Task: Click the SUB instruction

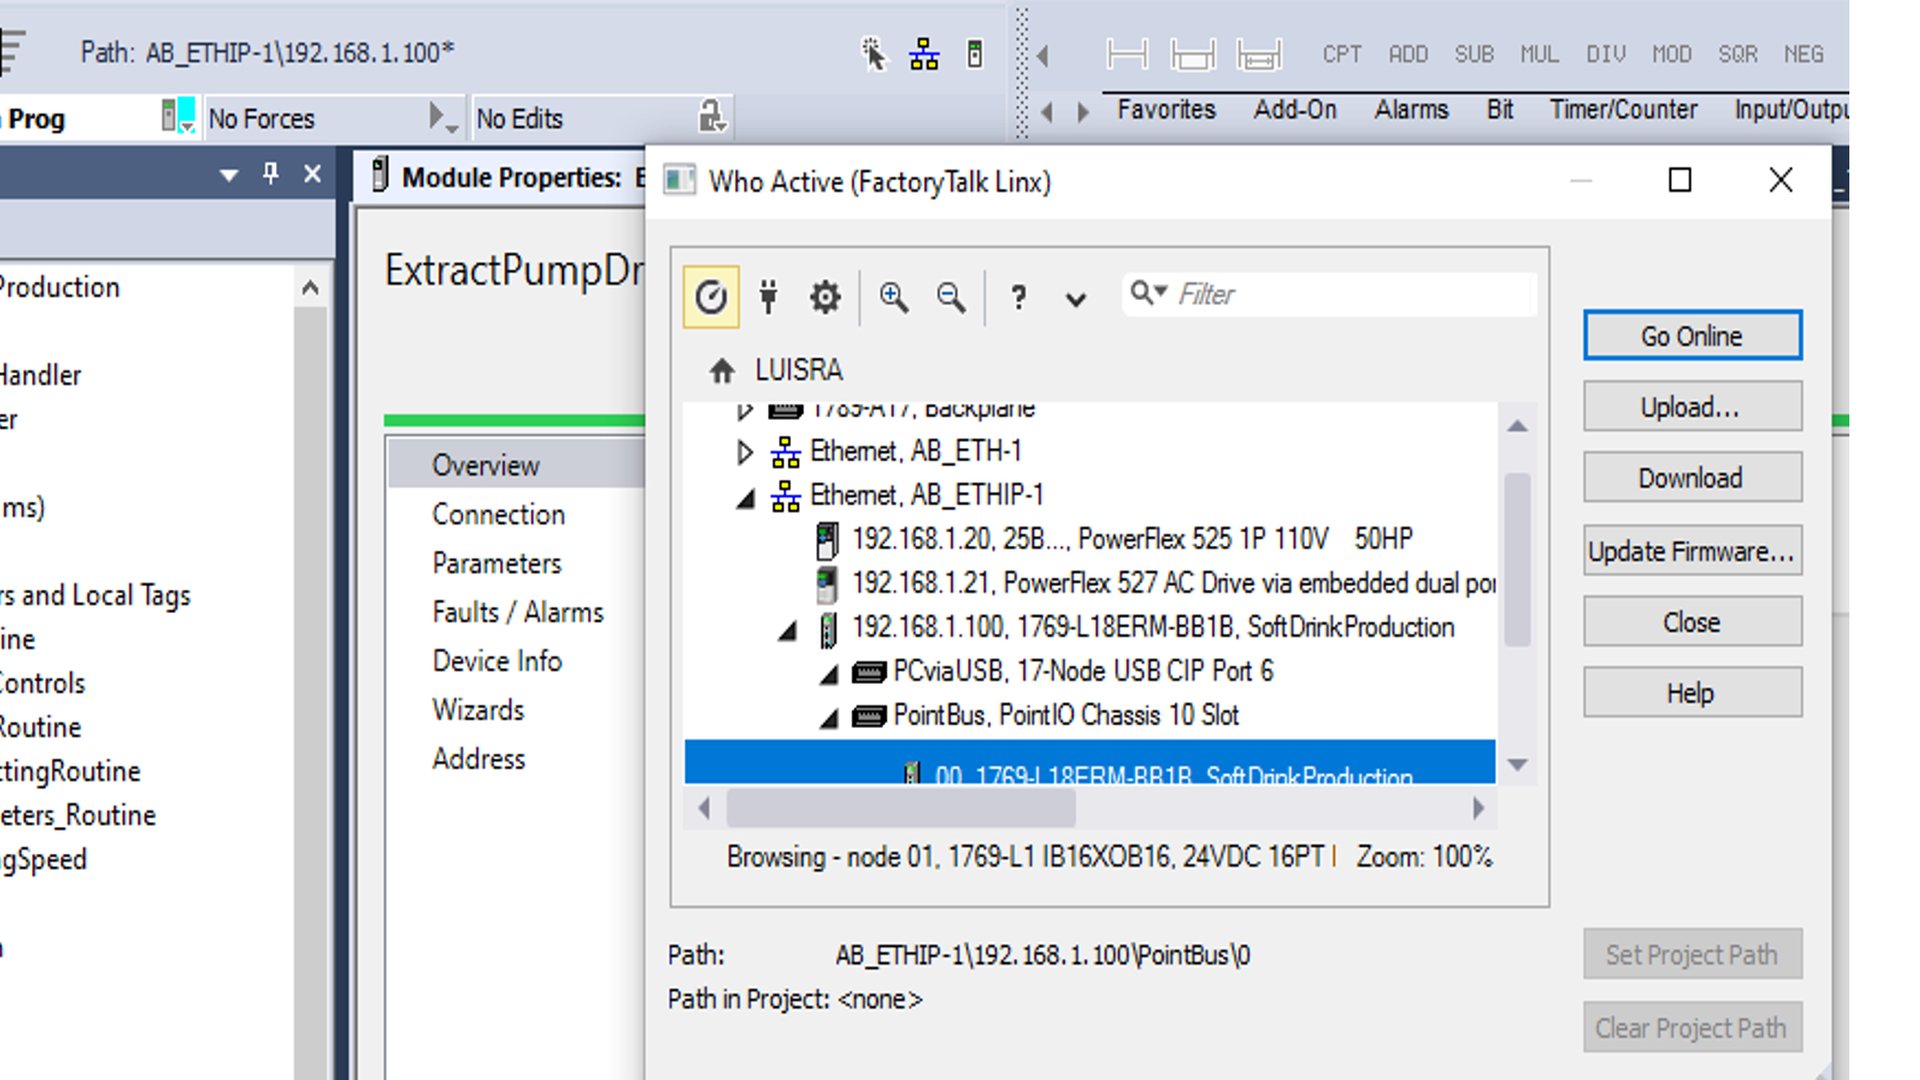Action: [x=1474, y=54]
